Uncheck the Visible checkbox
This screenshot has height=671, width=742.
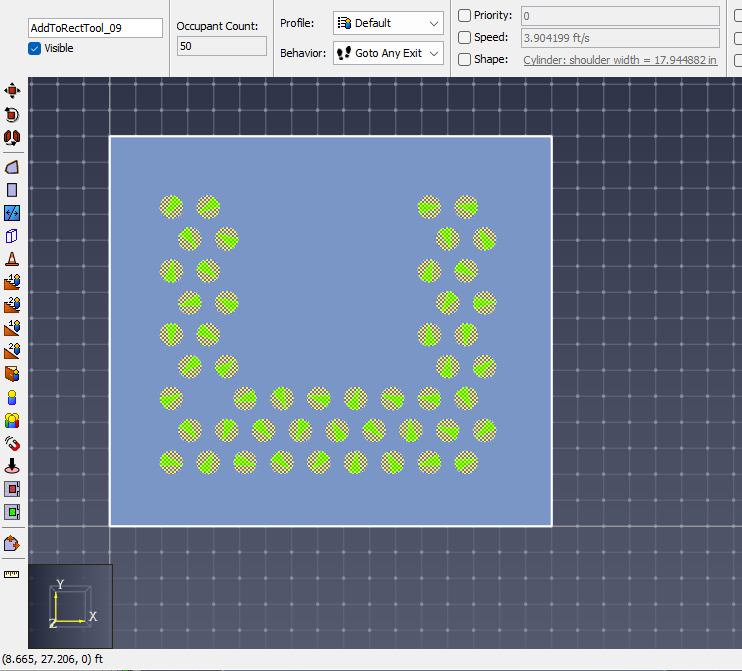click(x=35, y=48)
